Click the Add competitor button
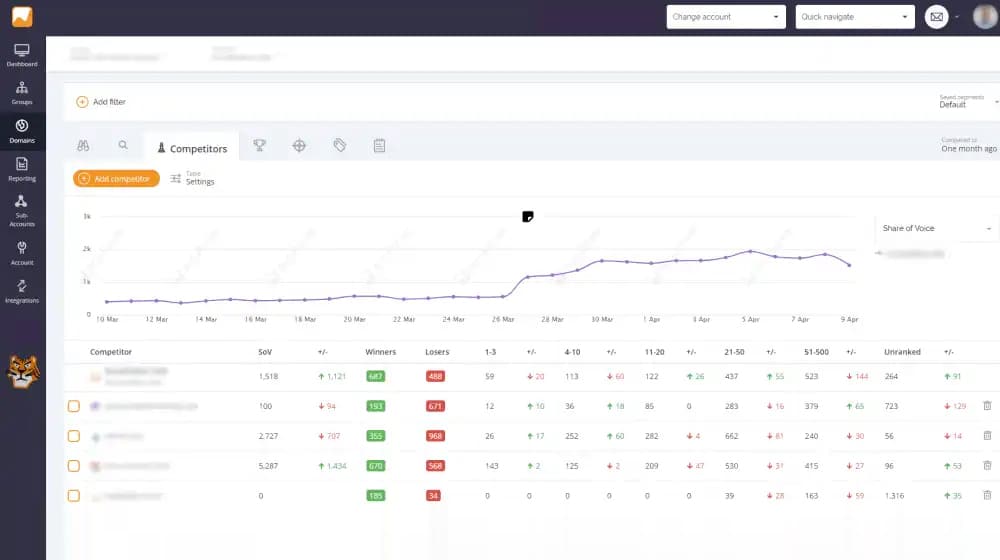Screen dimensions: 1000x560 point(116,179)
